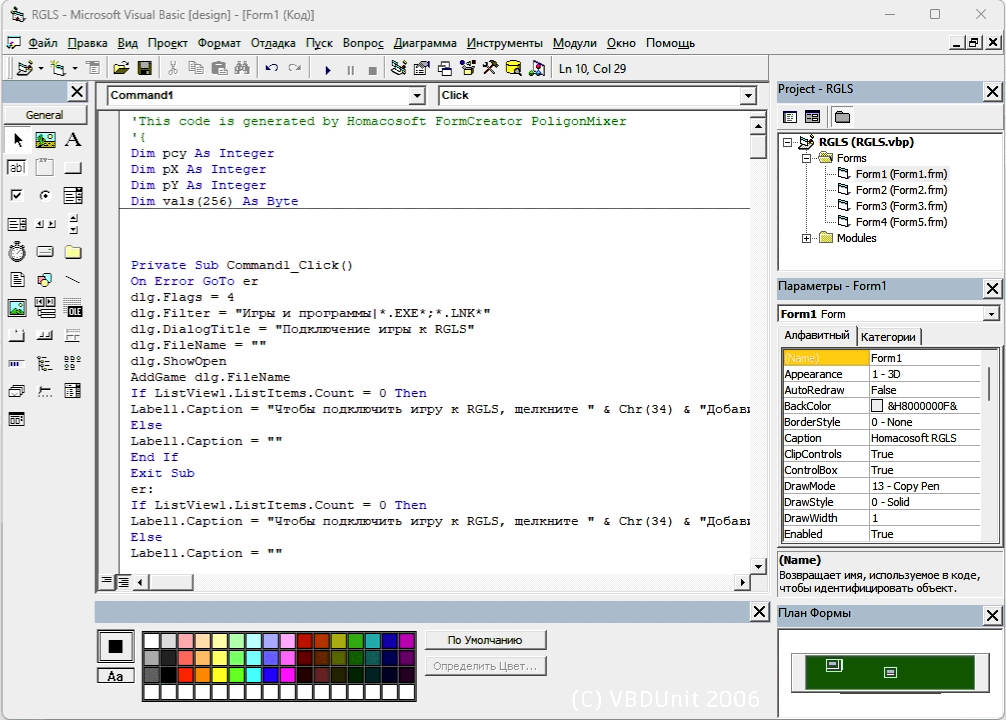Click the По Умолчанию button

(485, 640)
